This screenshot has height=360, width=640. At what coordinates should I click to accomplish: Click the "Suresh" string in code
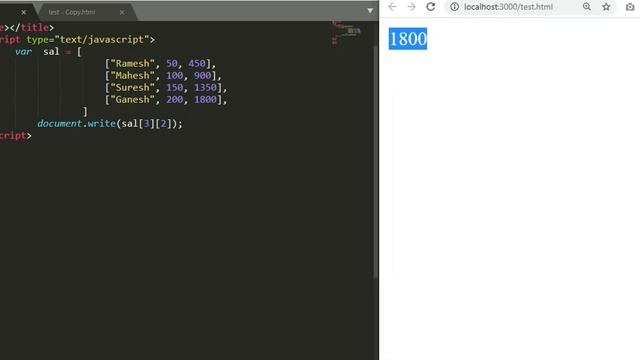pos(133,87)
